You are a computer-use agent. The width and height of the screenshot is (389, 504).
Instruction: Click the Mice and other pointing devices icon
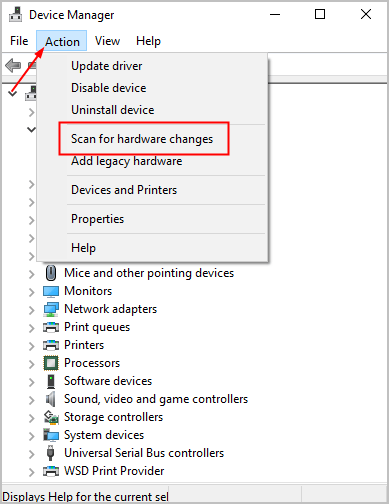point(51,273)
